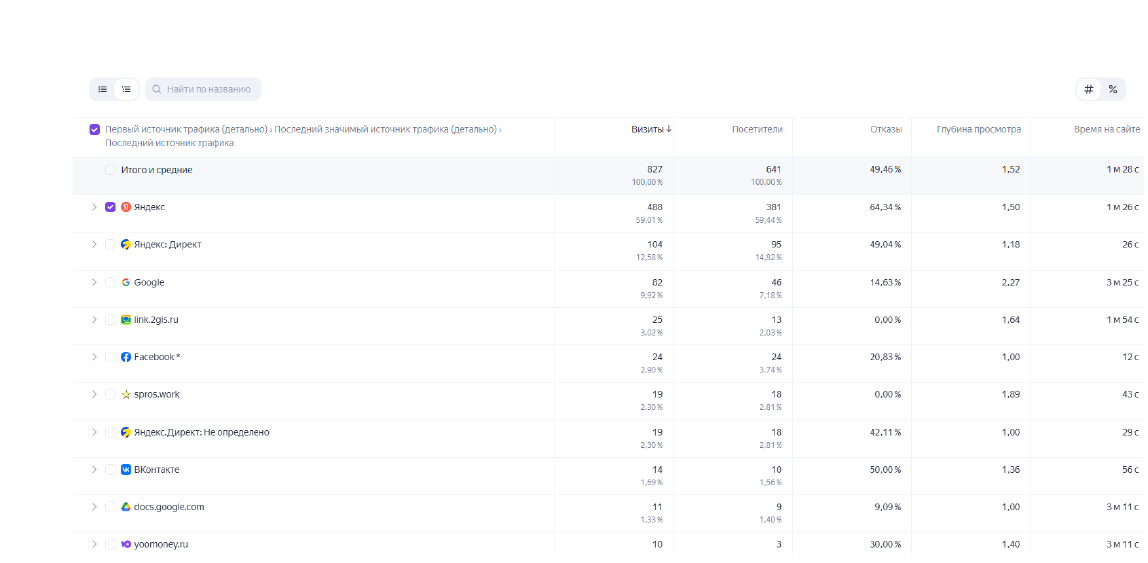Click the link.2gis.ru row name

point(158,320)
